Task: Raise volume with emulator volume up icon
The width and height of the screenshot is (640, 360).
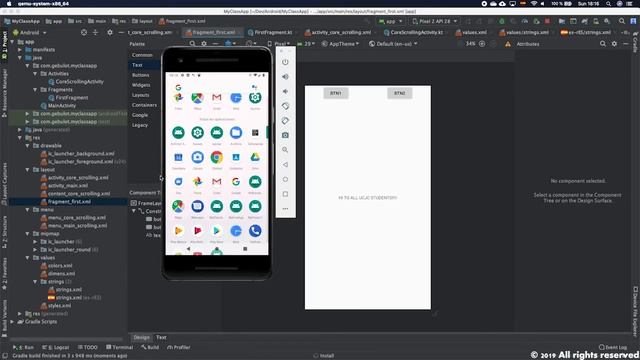Action: coord(285,76)
